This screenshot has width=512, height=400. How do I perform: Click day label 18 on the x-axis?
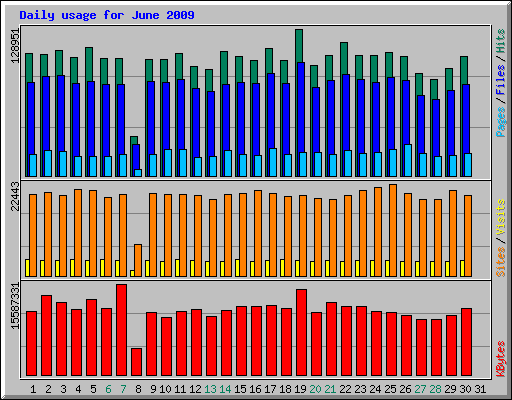[285, 389]
